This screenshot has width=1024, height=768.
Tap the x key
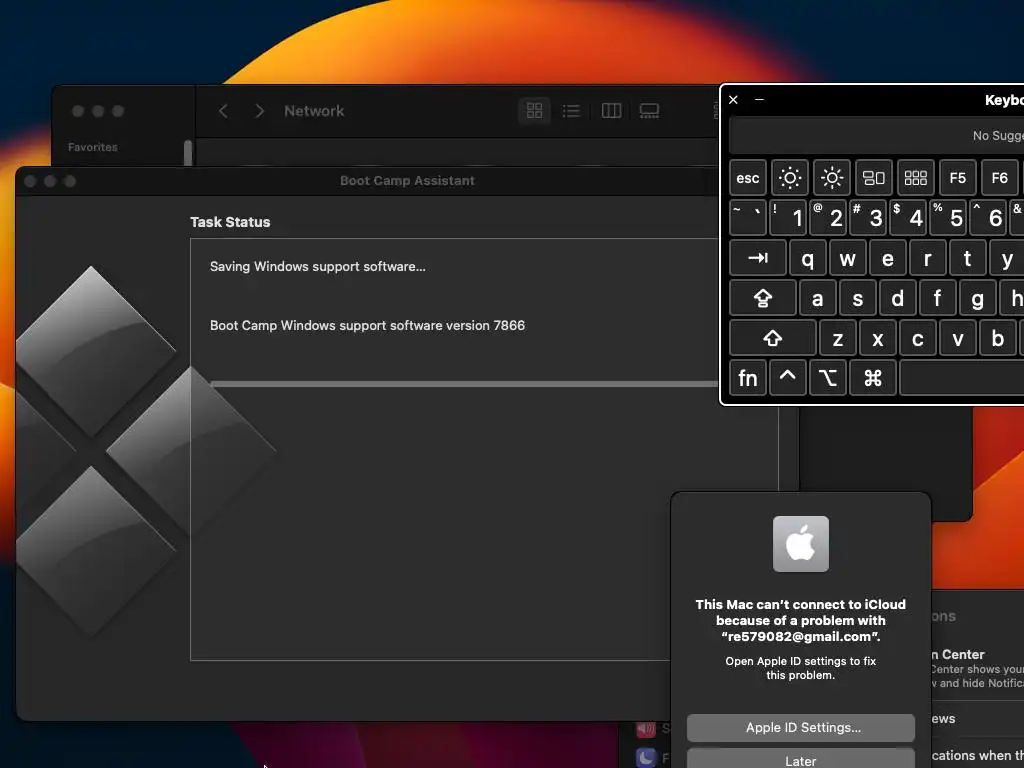coord(878,338)
